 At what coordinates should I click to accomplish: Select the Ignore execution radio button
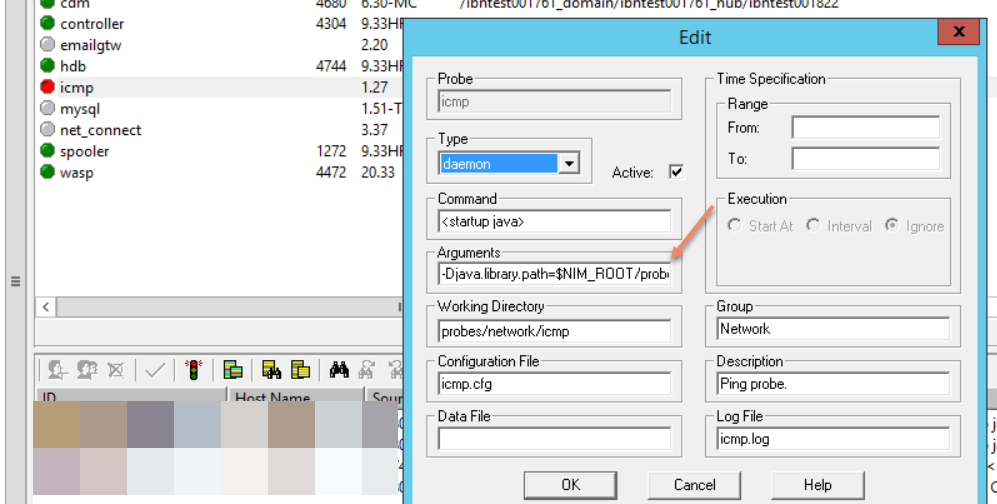tap(892, 226)
